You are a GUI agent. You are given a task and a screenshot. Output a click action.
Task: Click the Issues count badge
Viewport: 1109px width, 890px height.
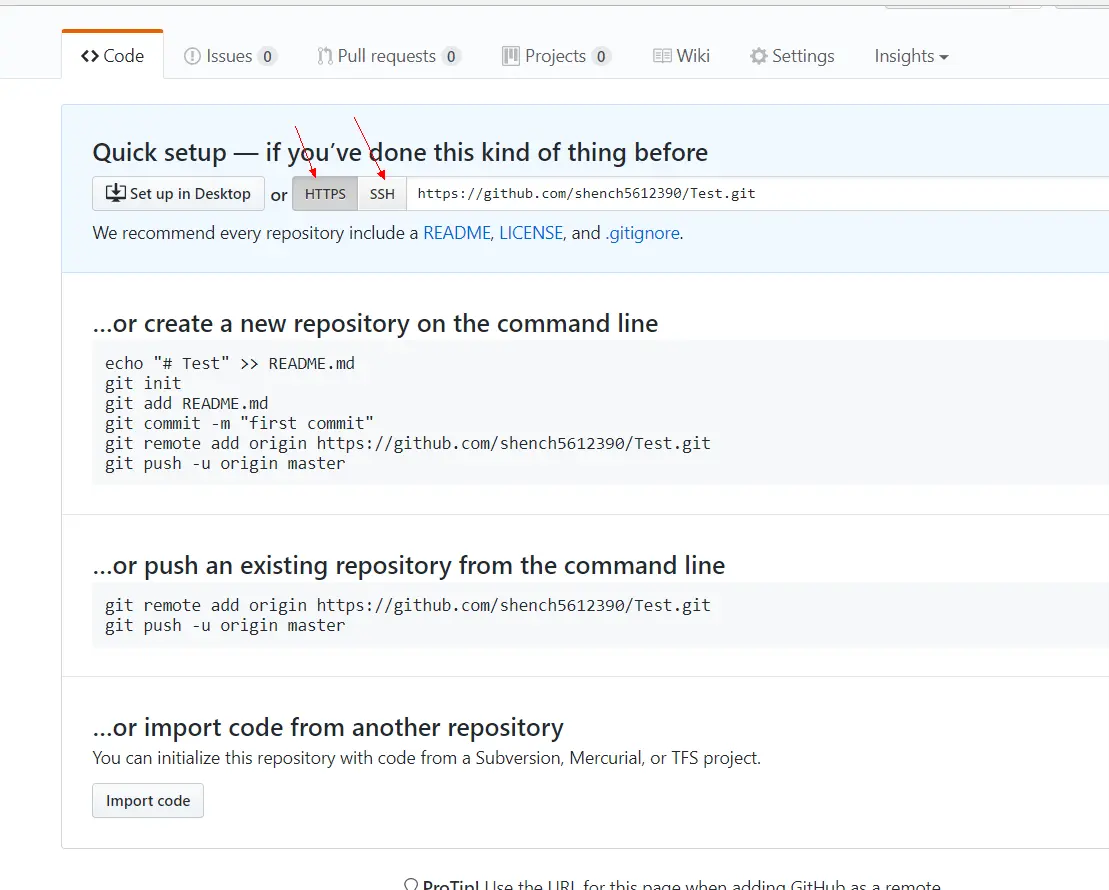coord(267,57)
